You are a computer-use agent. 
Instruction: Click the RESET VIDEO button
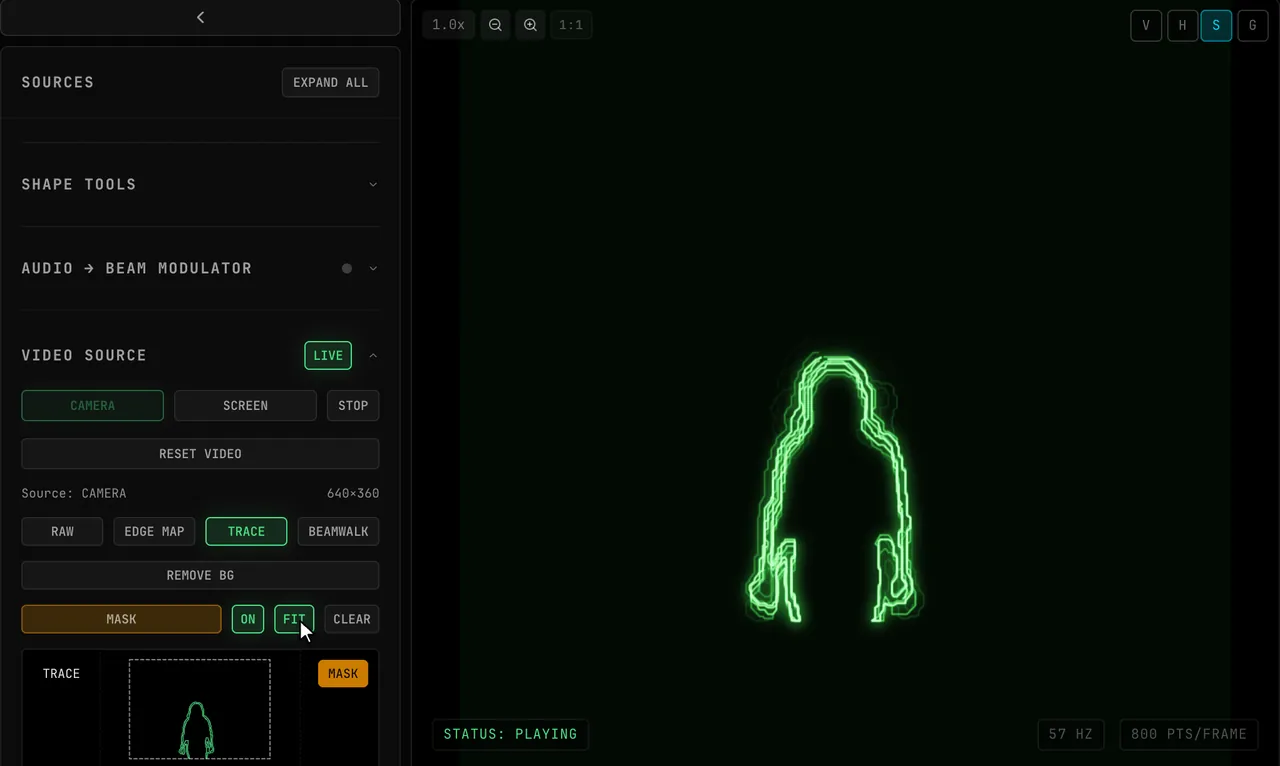click(x=200, y=453)
